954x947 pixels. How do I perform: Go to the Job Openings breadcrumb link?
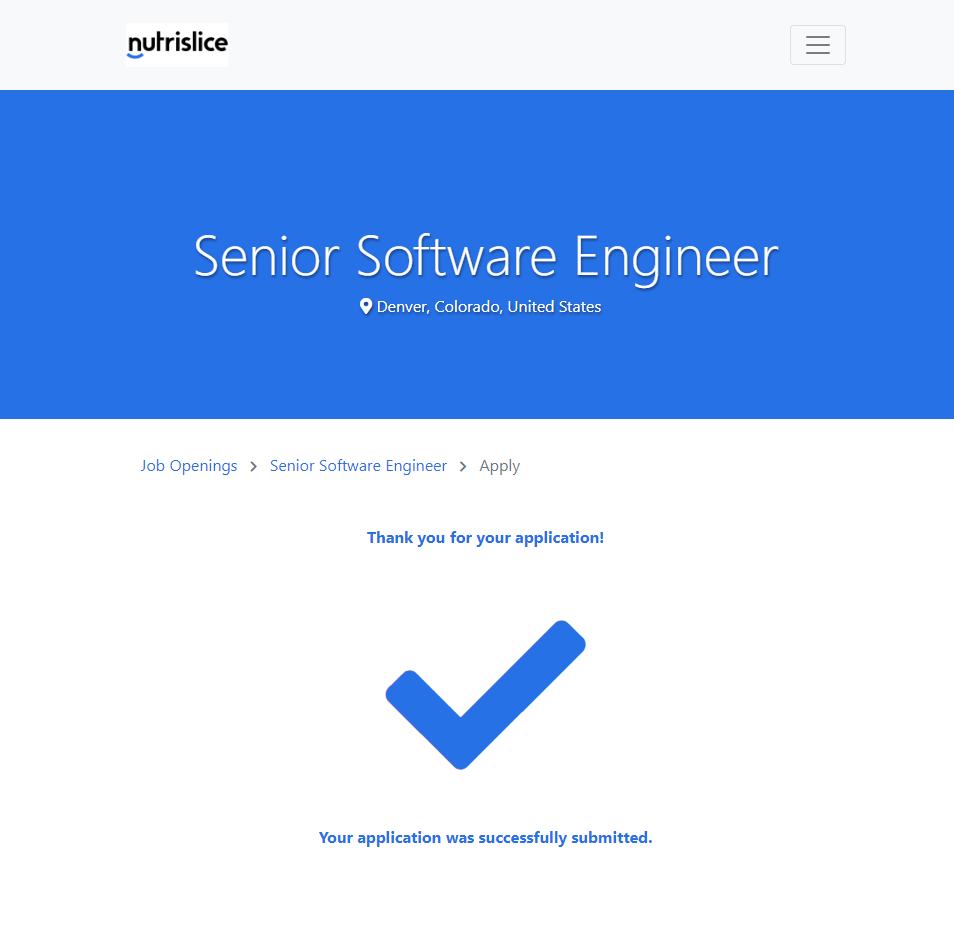(x=189, y=466)
